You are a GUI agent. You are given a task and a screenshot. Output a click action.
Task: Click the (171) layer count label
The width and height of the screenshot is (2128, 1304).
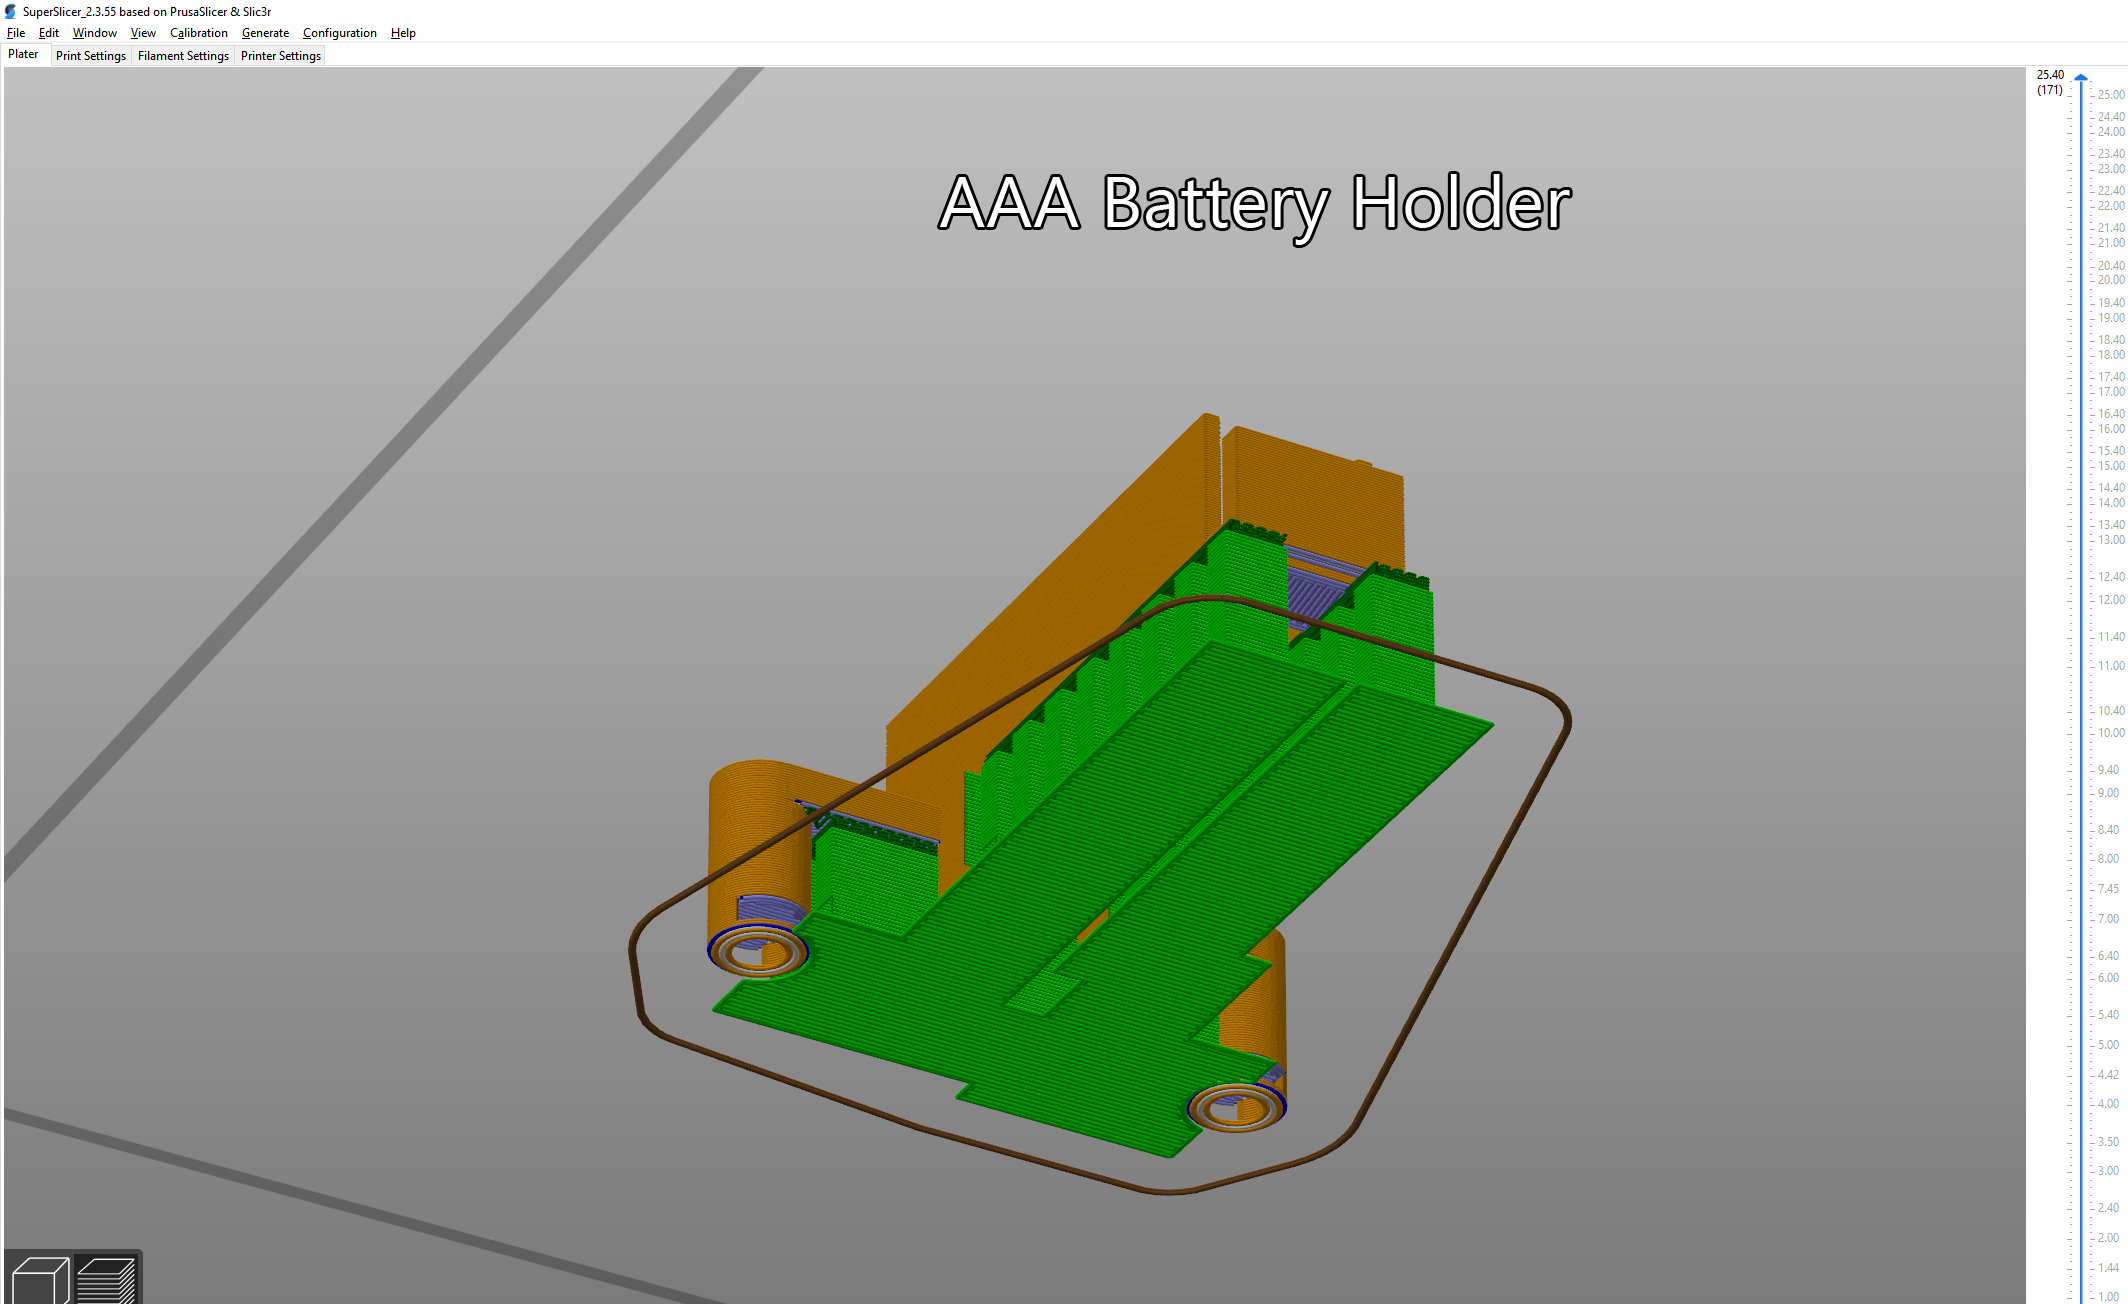point(2049,89)
